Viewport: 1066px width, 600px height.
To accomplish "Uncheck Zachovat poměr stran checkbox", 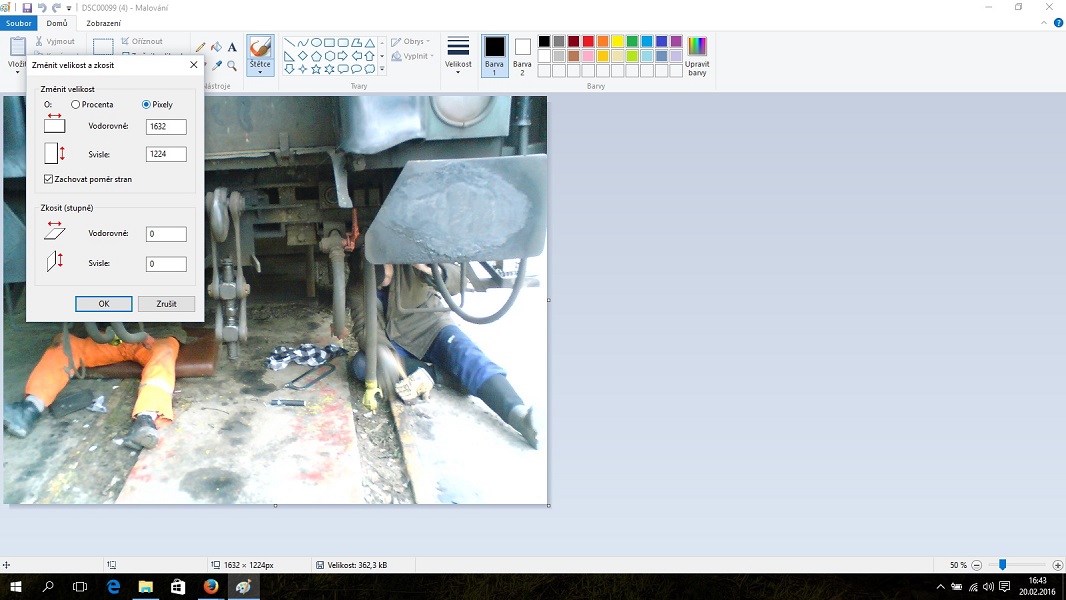I will [49, 179].
